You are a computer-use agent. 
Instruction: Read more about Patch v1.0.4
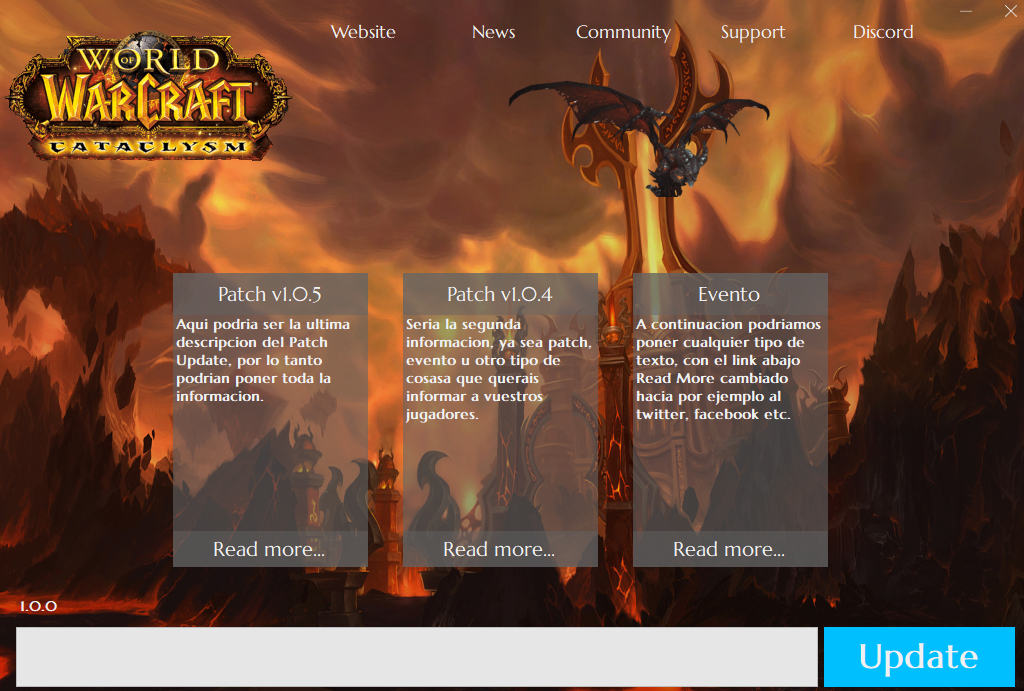500,549
